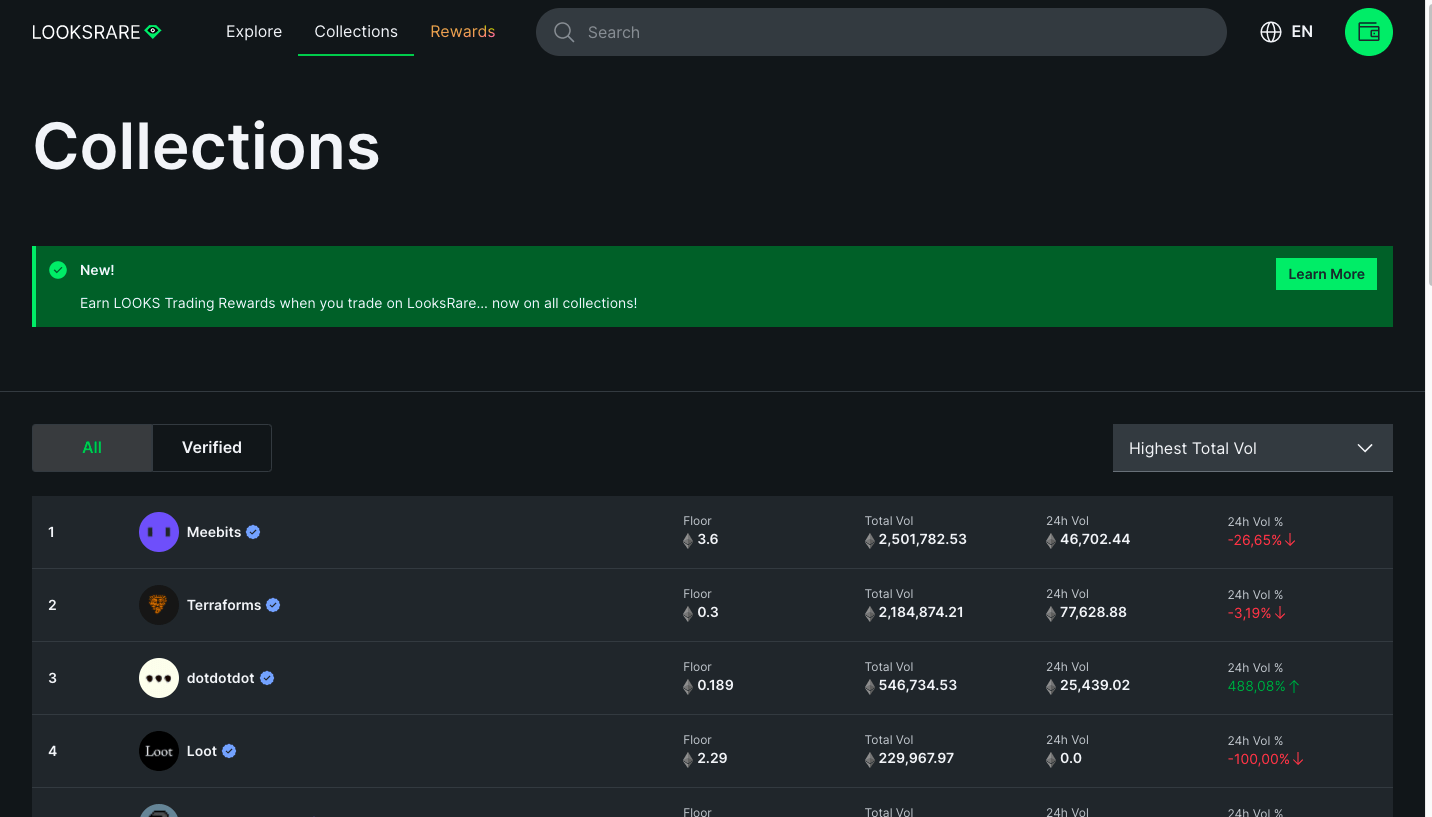
Task: Open the wallet connect button
Action: (x=1368, y=32)
